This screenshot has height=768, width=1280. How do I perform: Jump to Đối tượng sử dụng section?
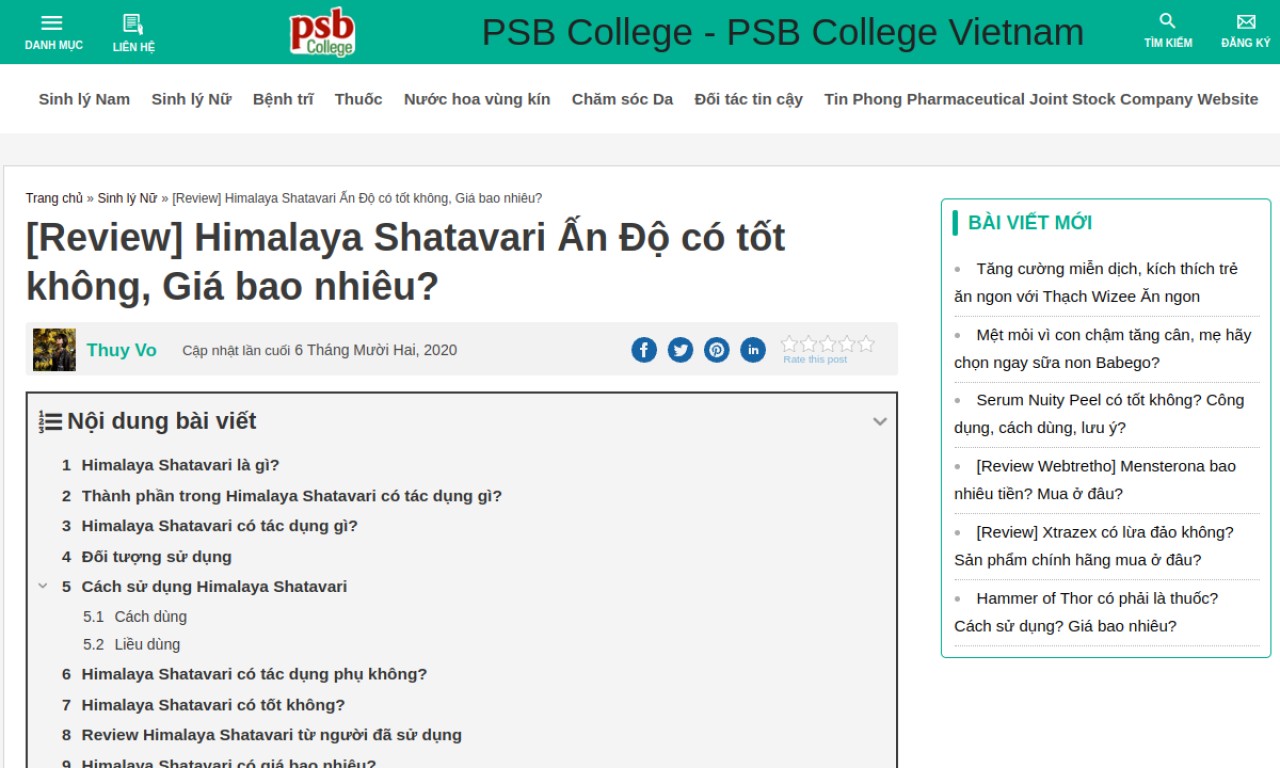coord(156,556)
